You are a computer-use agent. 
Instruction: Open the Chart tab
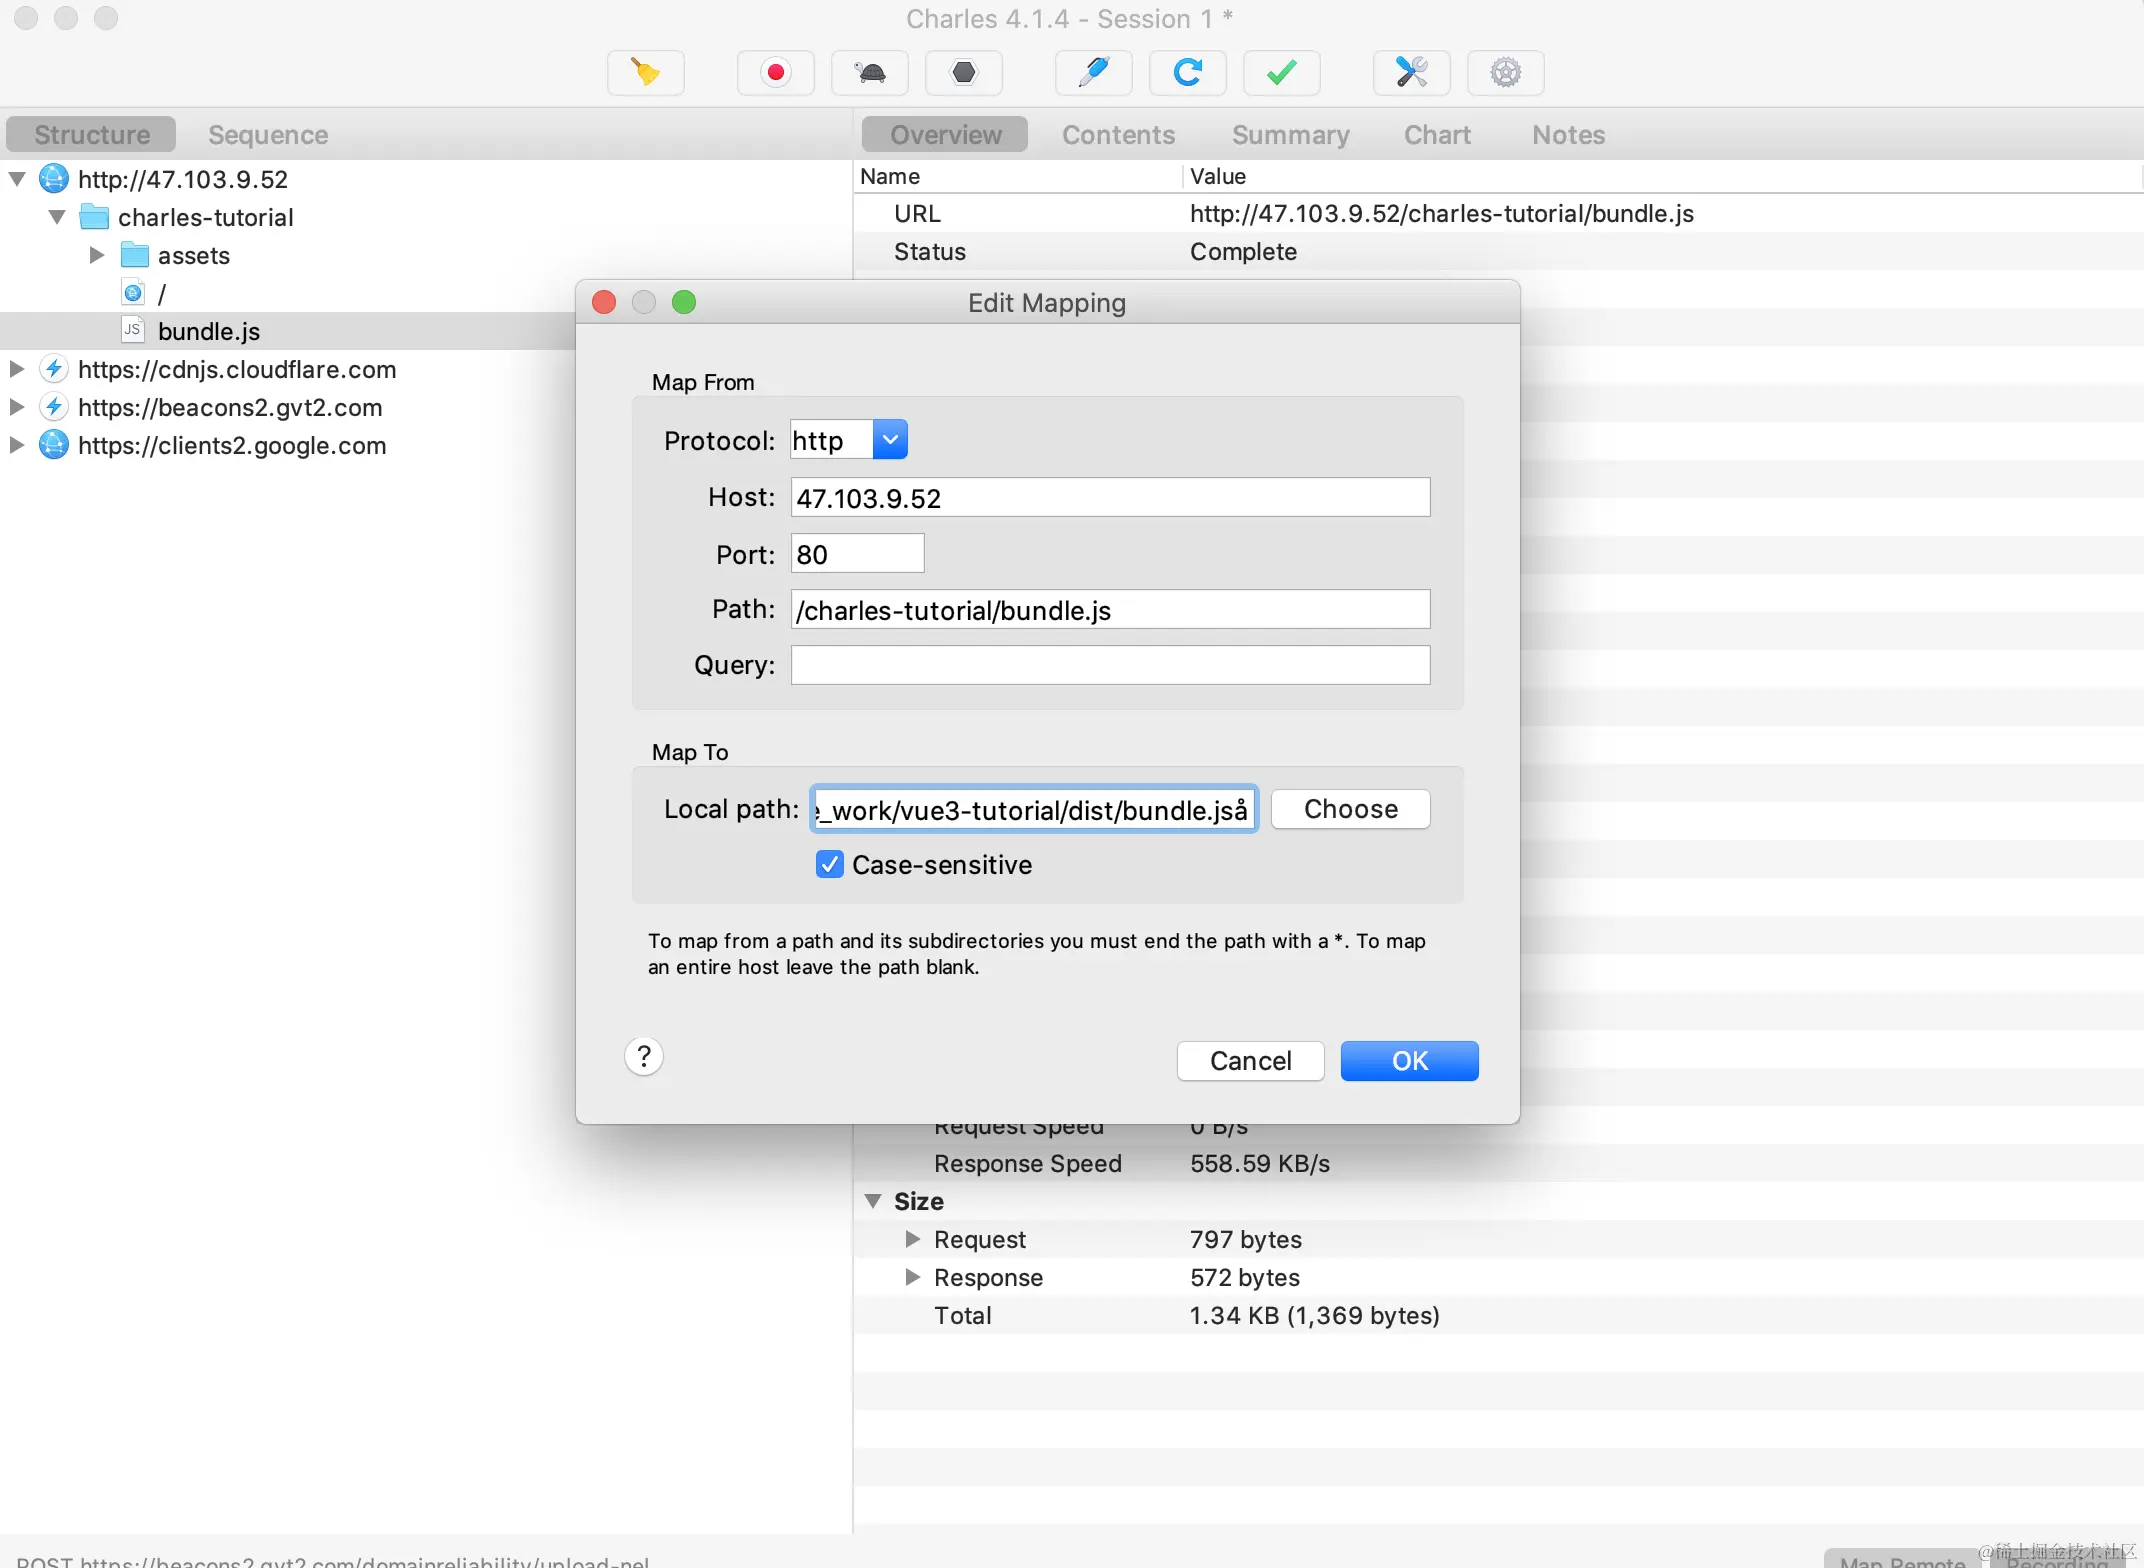point(1437,134)
